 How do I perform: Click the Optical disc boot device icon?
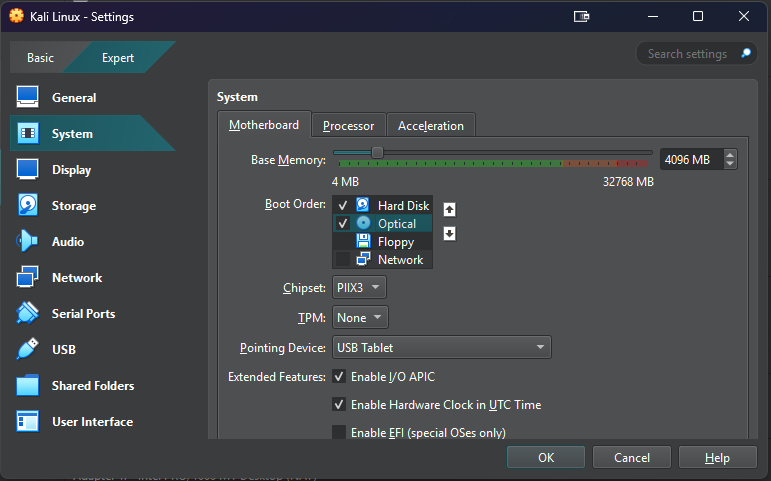(x=363, y=223)
